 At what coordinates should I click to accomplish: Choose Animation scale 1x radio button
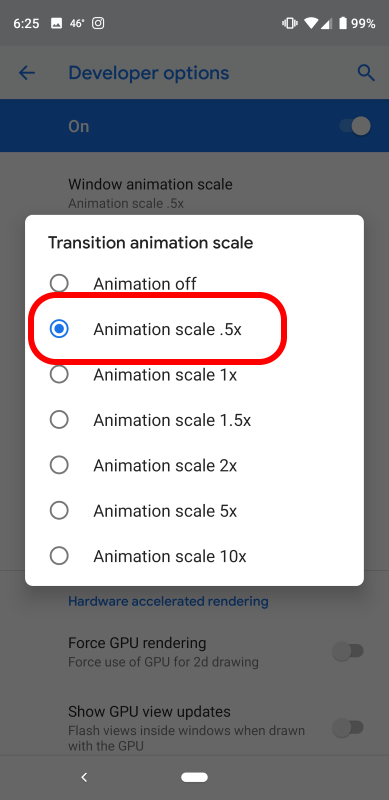click(x=59, y=374)
